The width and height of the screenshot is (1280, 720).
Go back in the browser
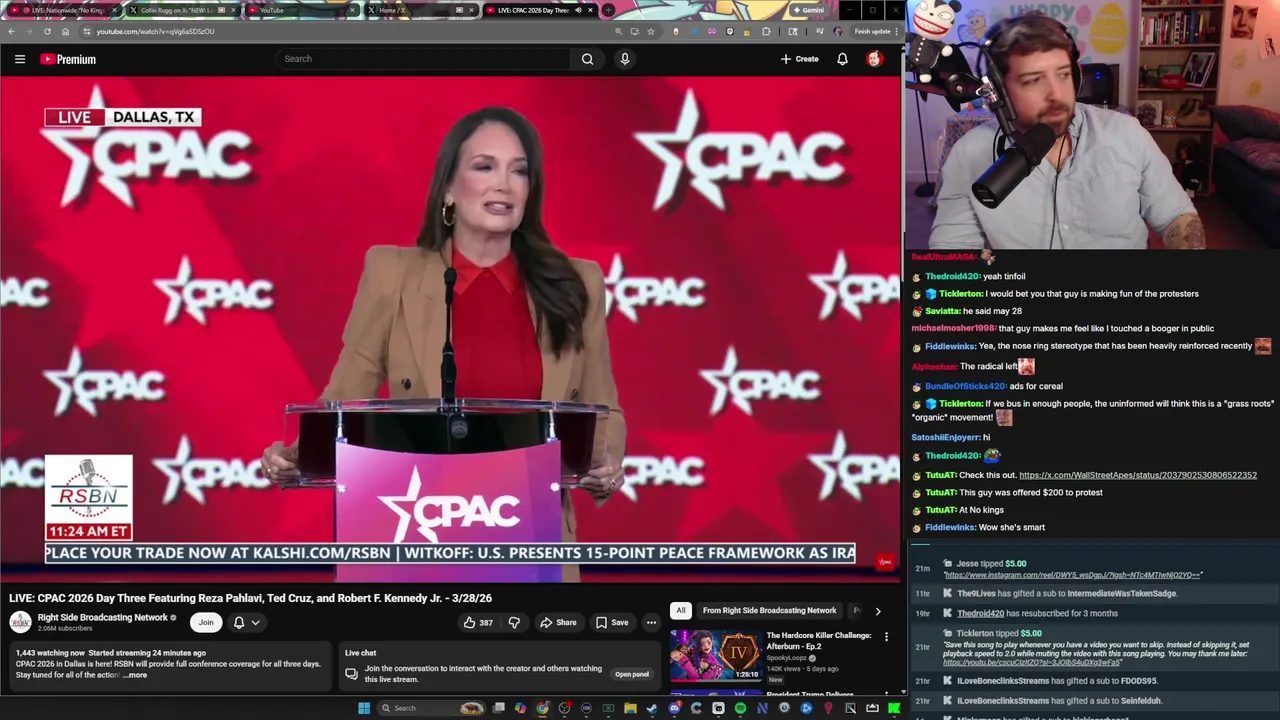[x=11, y=31]
